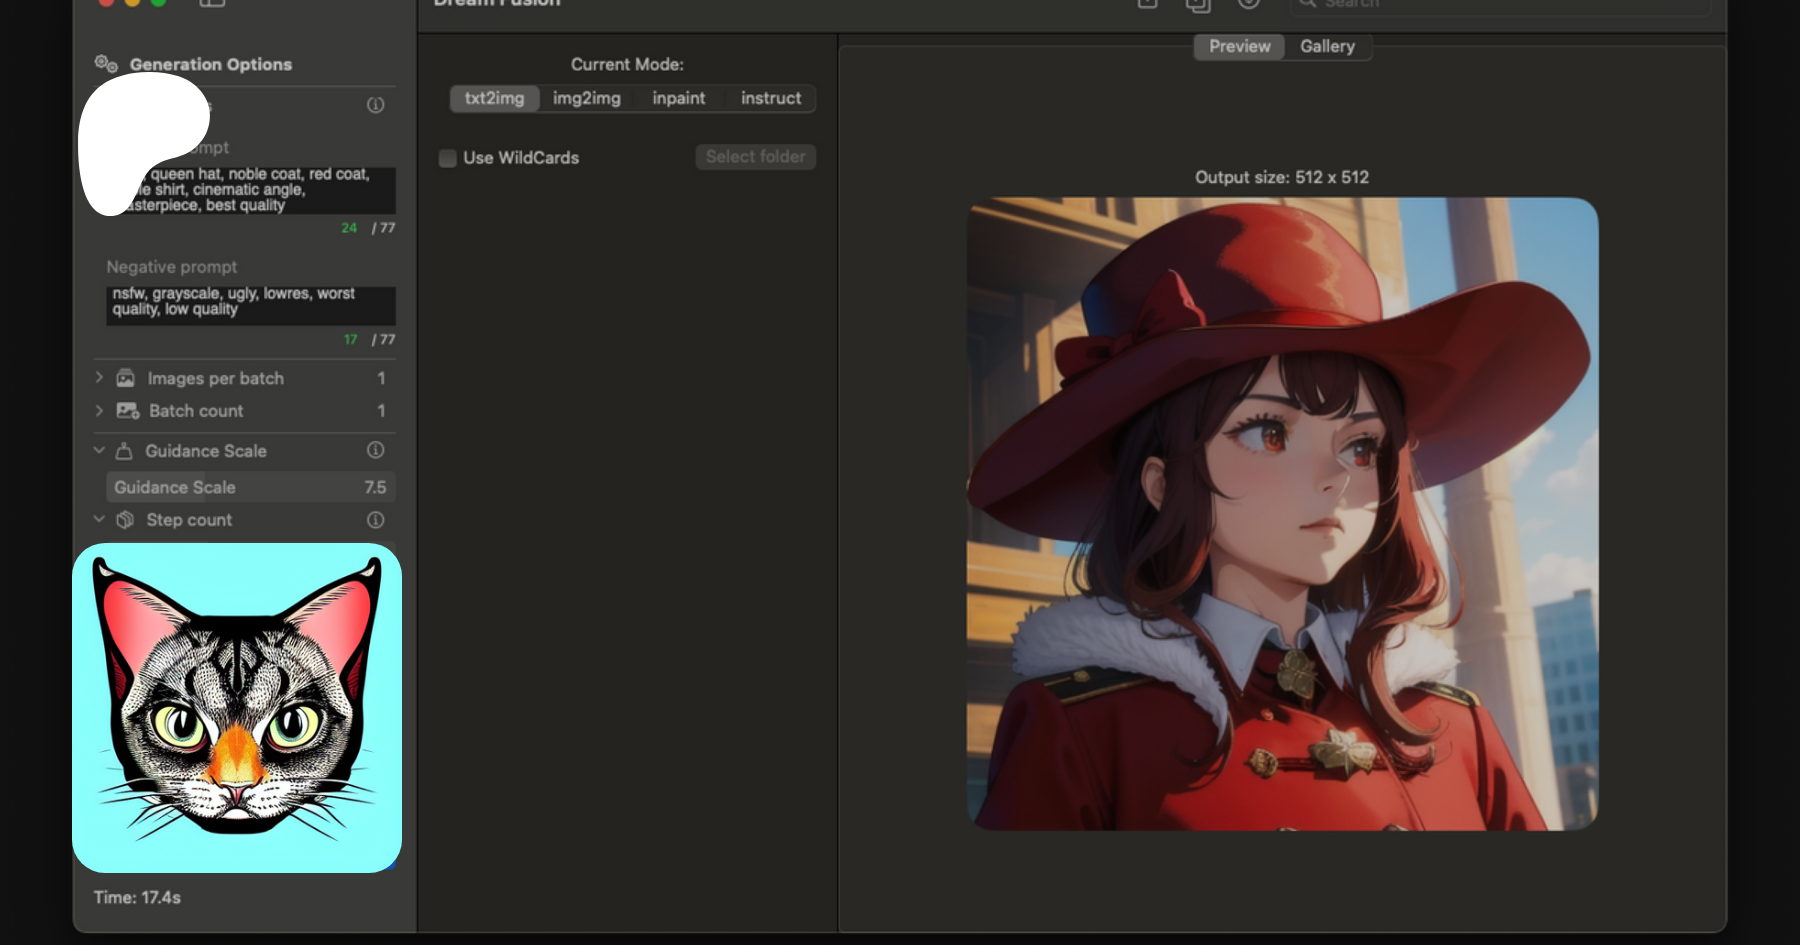Open the prompt section info icon
Image resolution: width=1800 pixels, height=945 pixels.
click(x=375, y=105)
